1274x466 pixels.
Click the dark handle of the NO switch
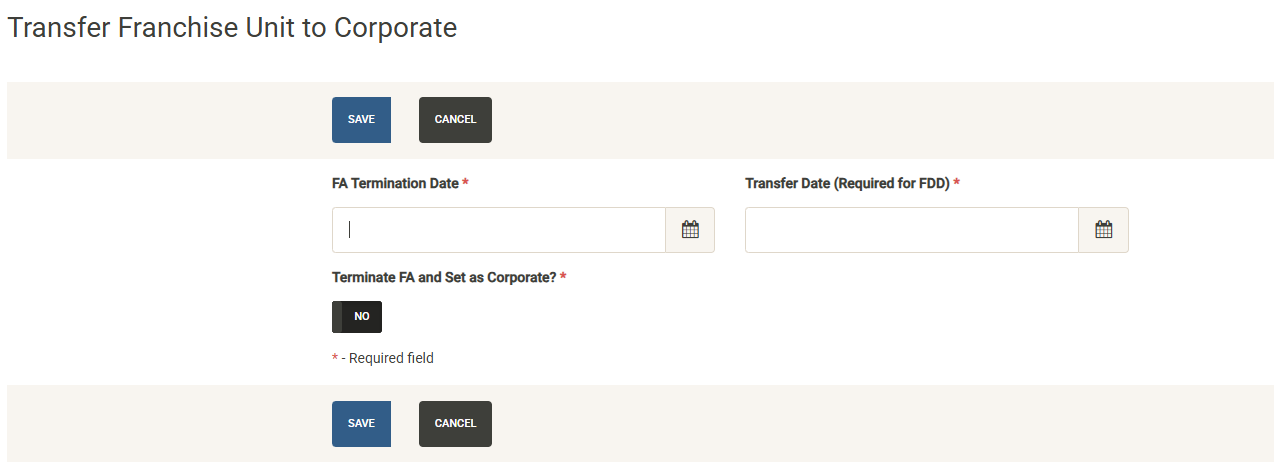coord(337,317)
